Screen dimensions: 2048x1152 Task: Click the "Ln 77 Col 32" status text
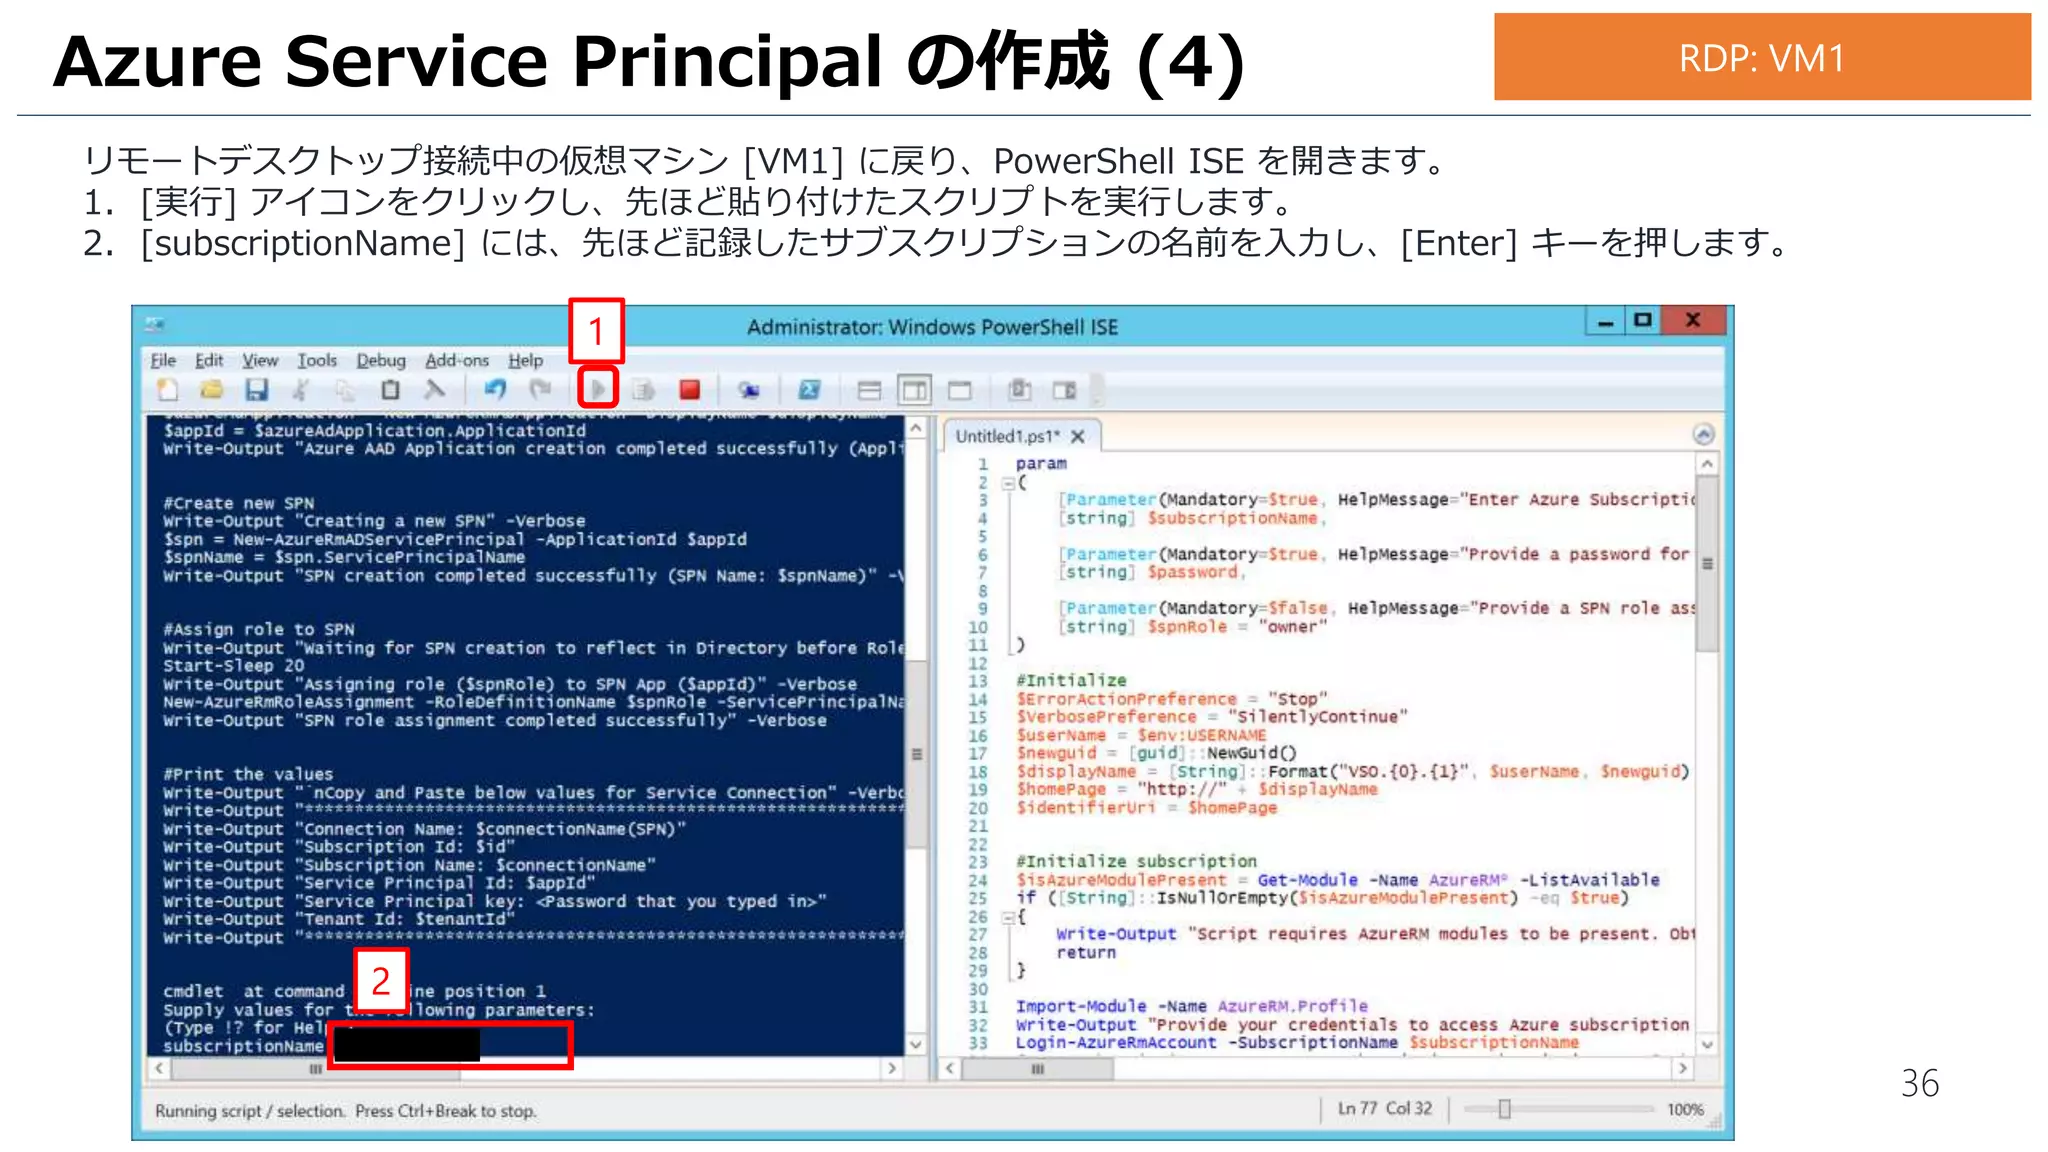pos(1385,1109)
